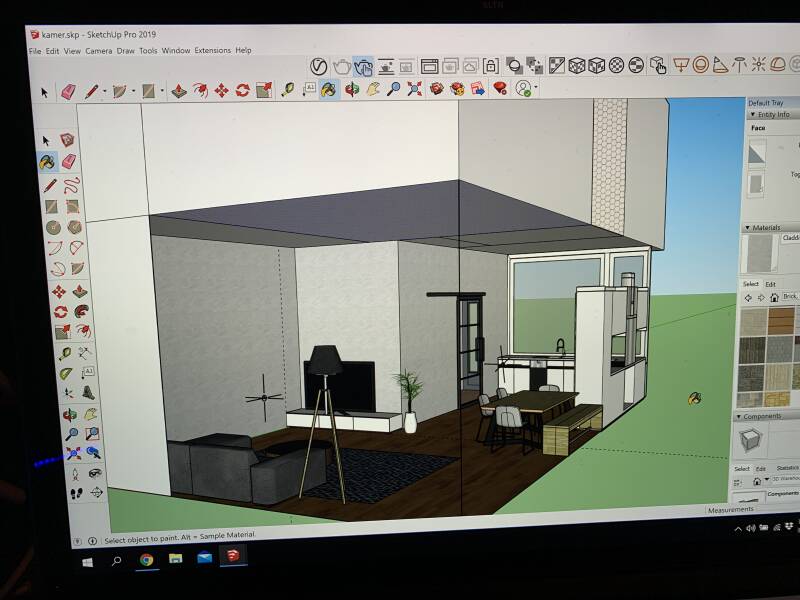This screenshot has height=600, width=800.
Task: Open the Components Statistics tab
Action: pyautogui.click(x=787, y=468)
